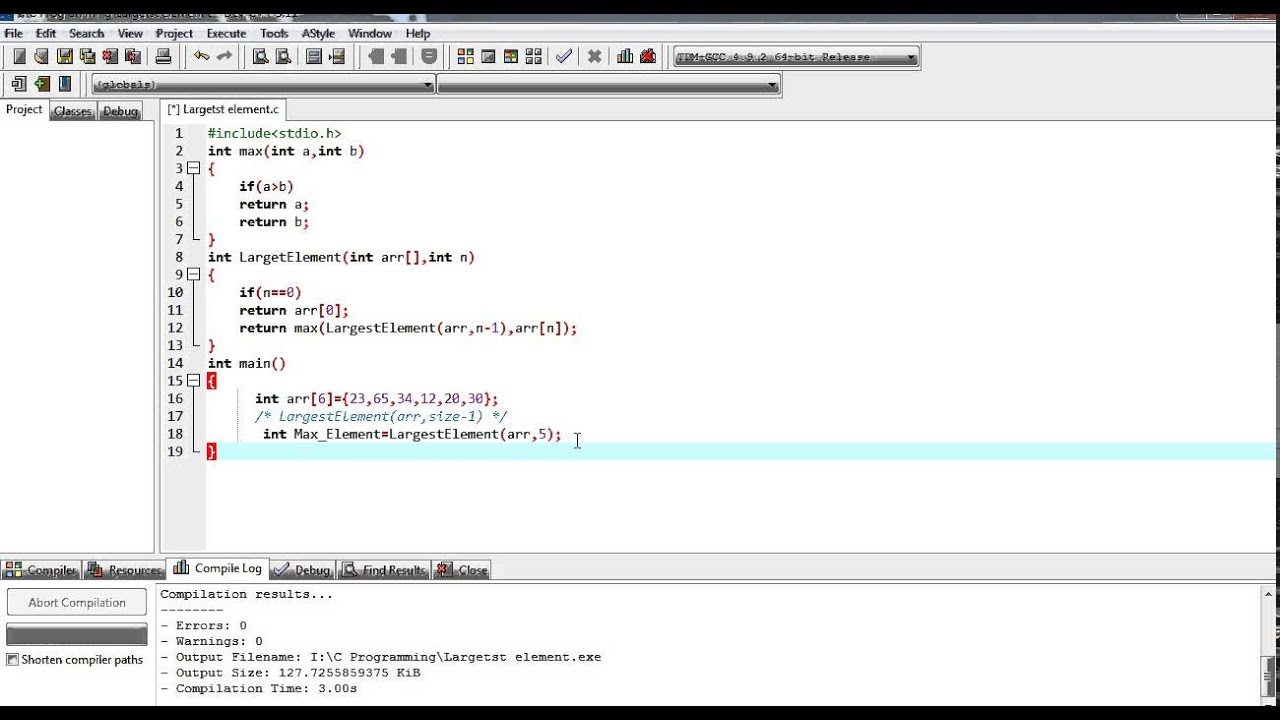Open the empty function list dropdown
The width and height of the screenshot is (1280, 720).
(608, 85)
